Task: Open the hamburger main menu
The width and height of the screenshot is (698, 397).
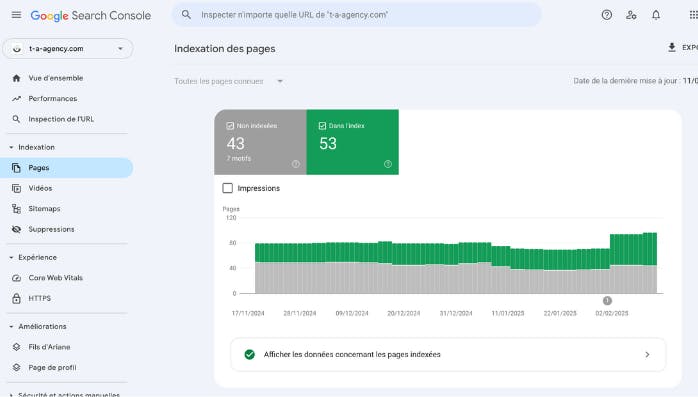Action: click(x=16, y=15)
